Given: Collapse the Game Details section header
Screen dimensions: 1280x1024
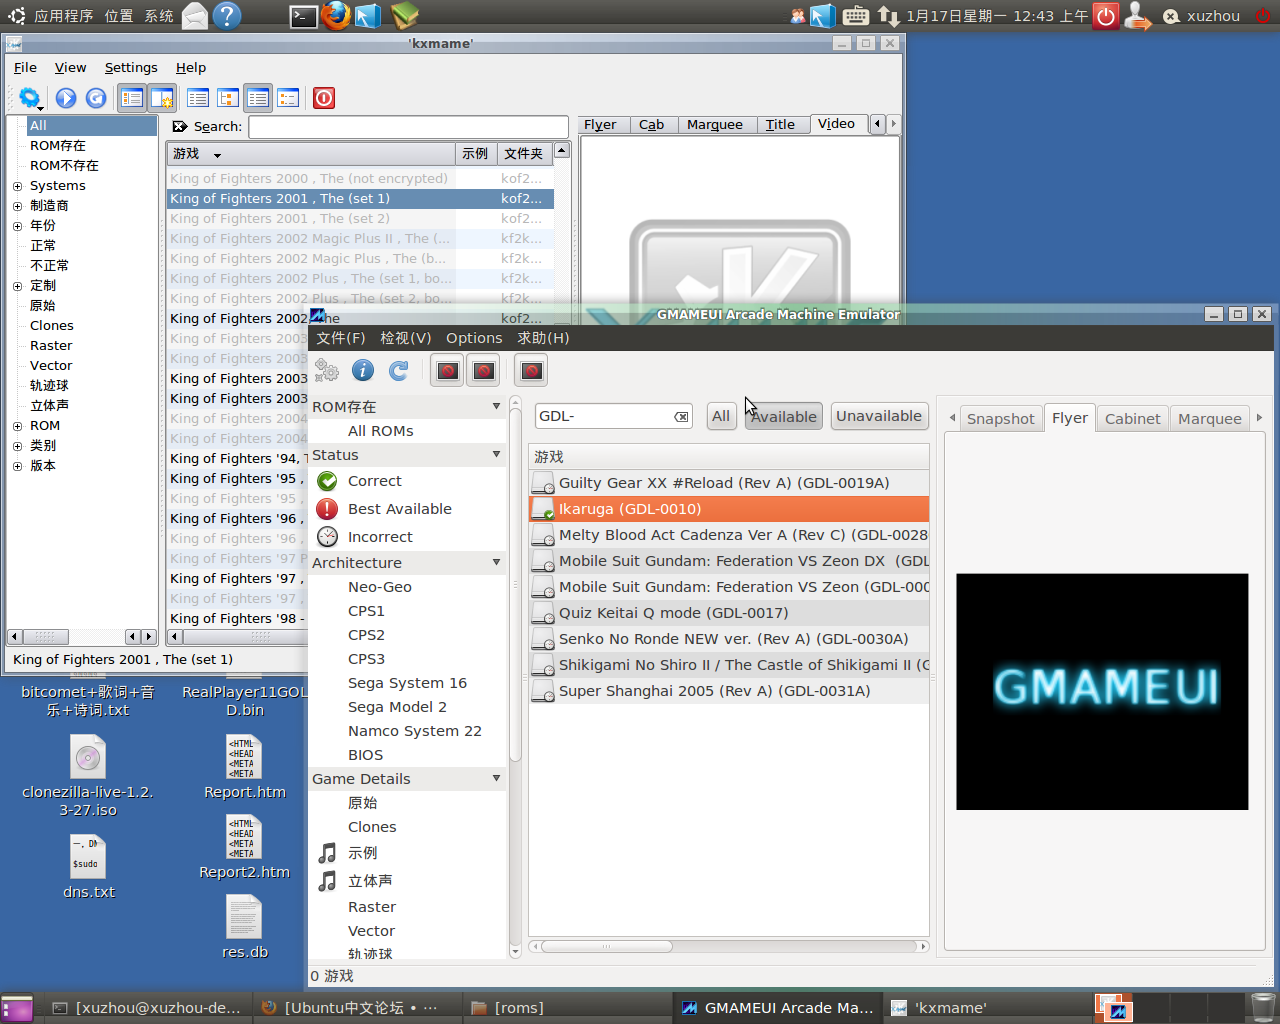Looking at the screenshot, I should click(407, 779).
